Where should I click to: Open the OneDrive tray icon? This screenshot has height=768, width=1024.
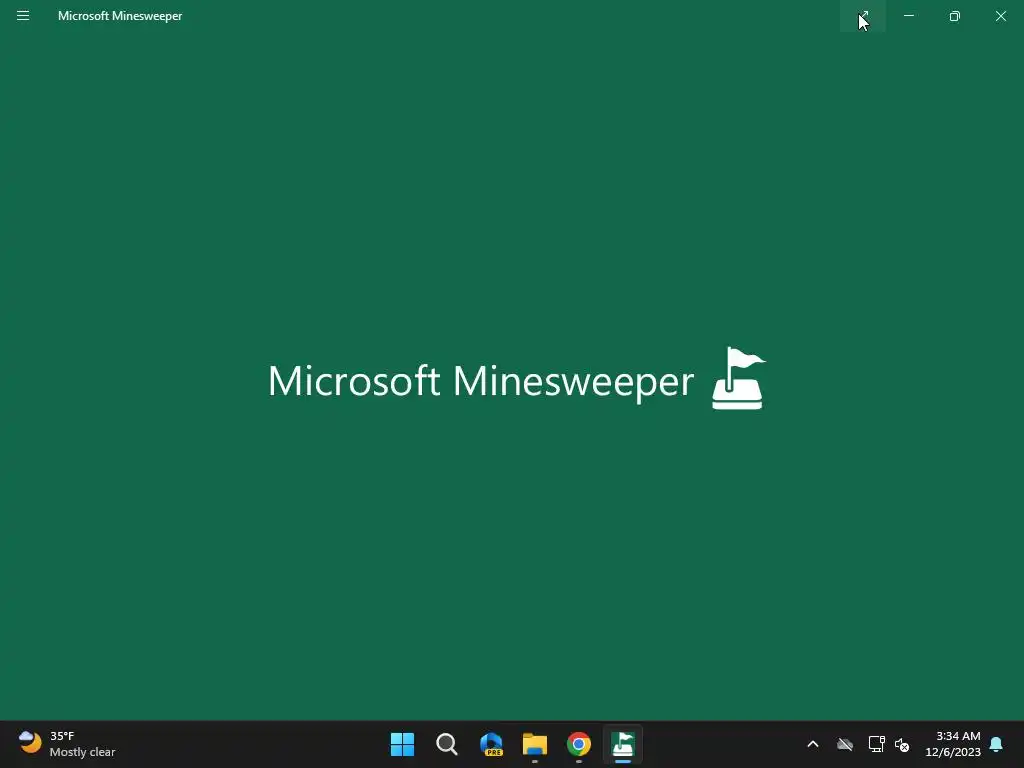(845, 744)
